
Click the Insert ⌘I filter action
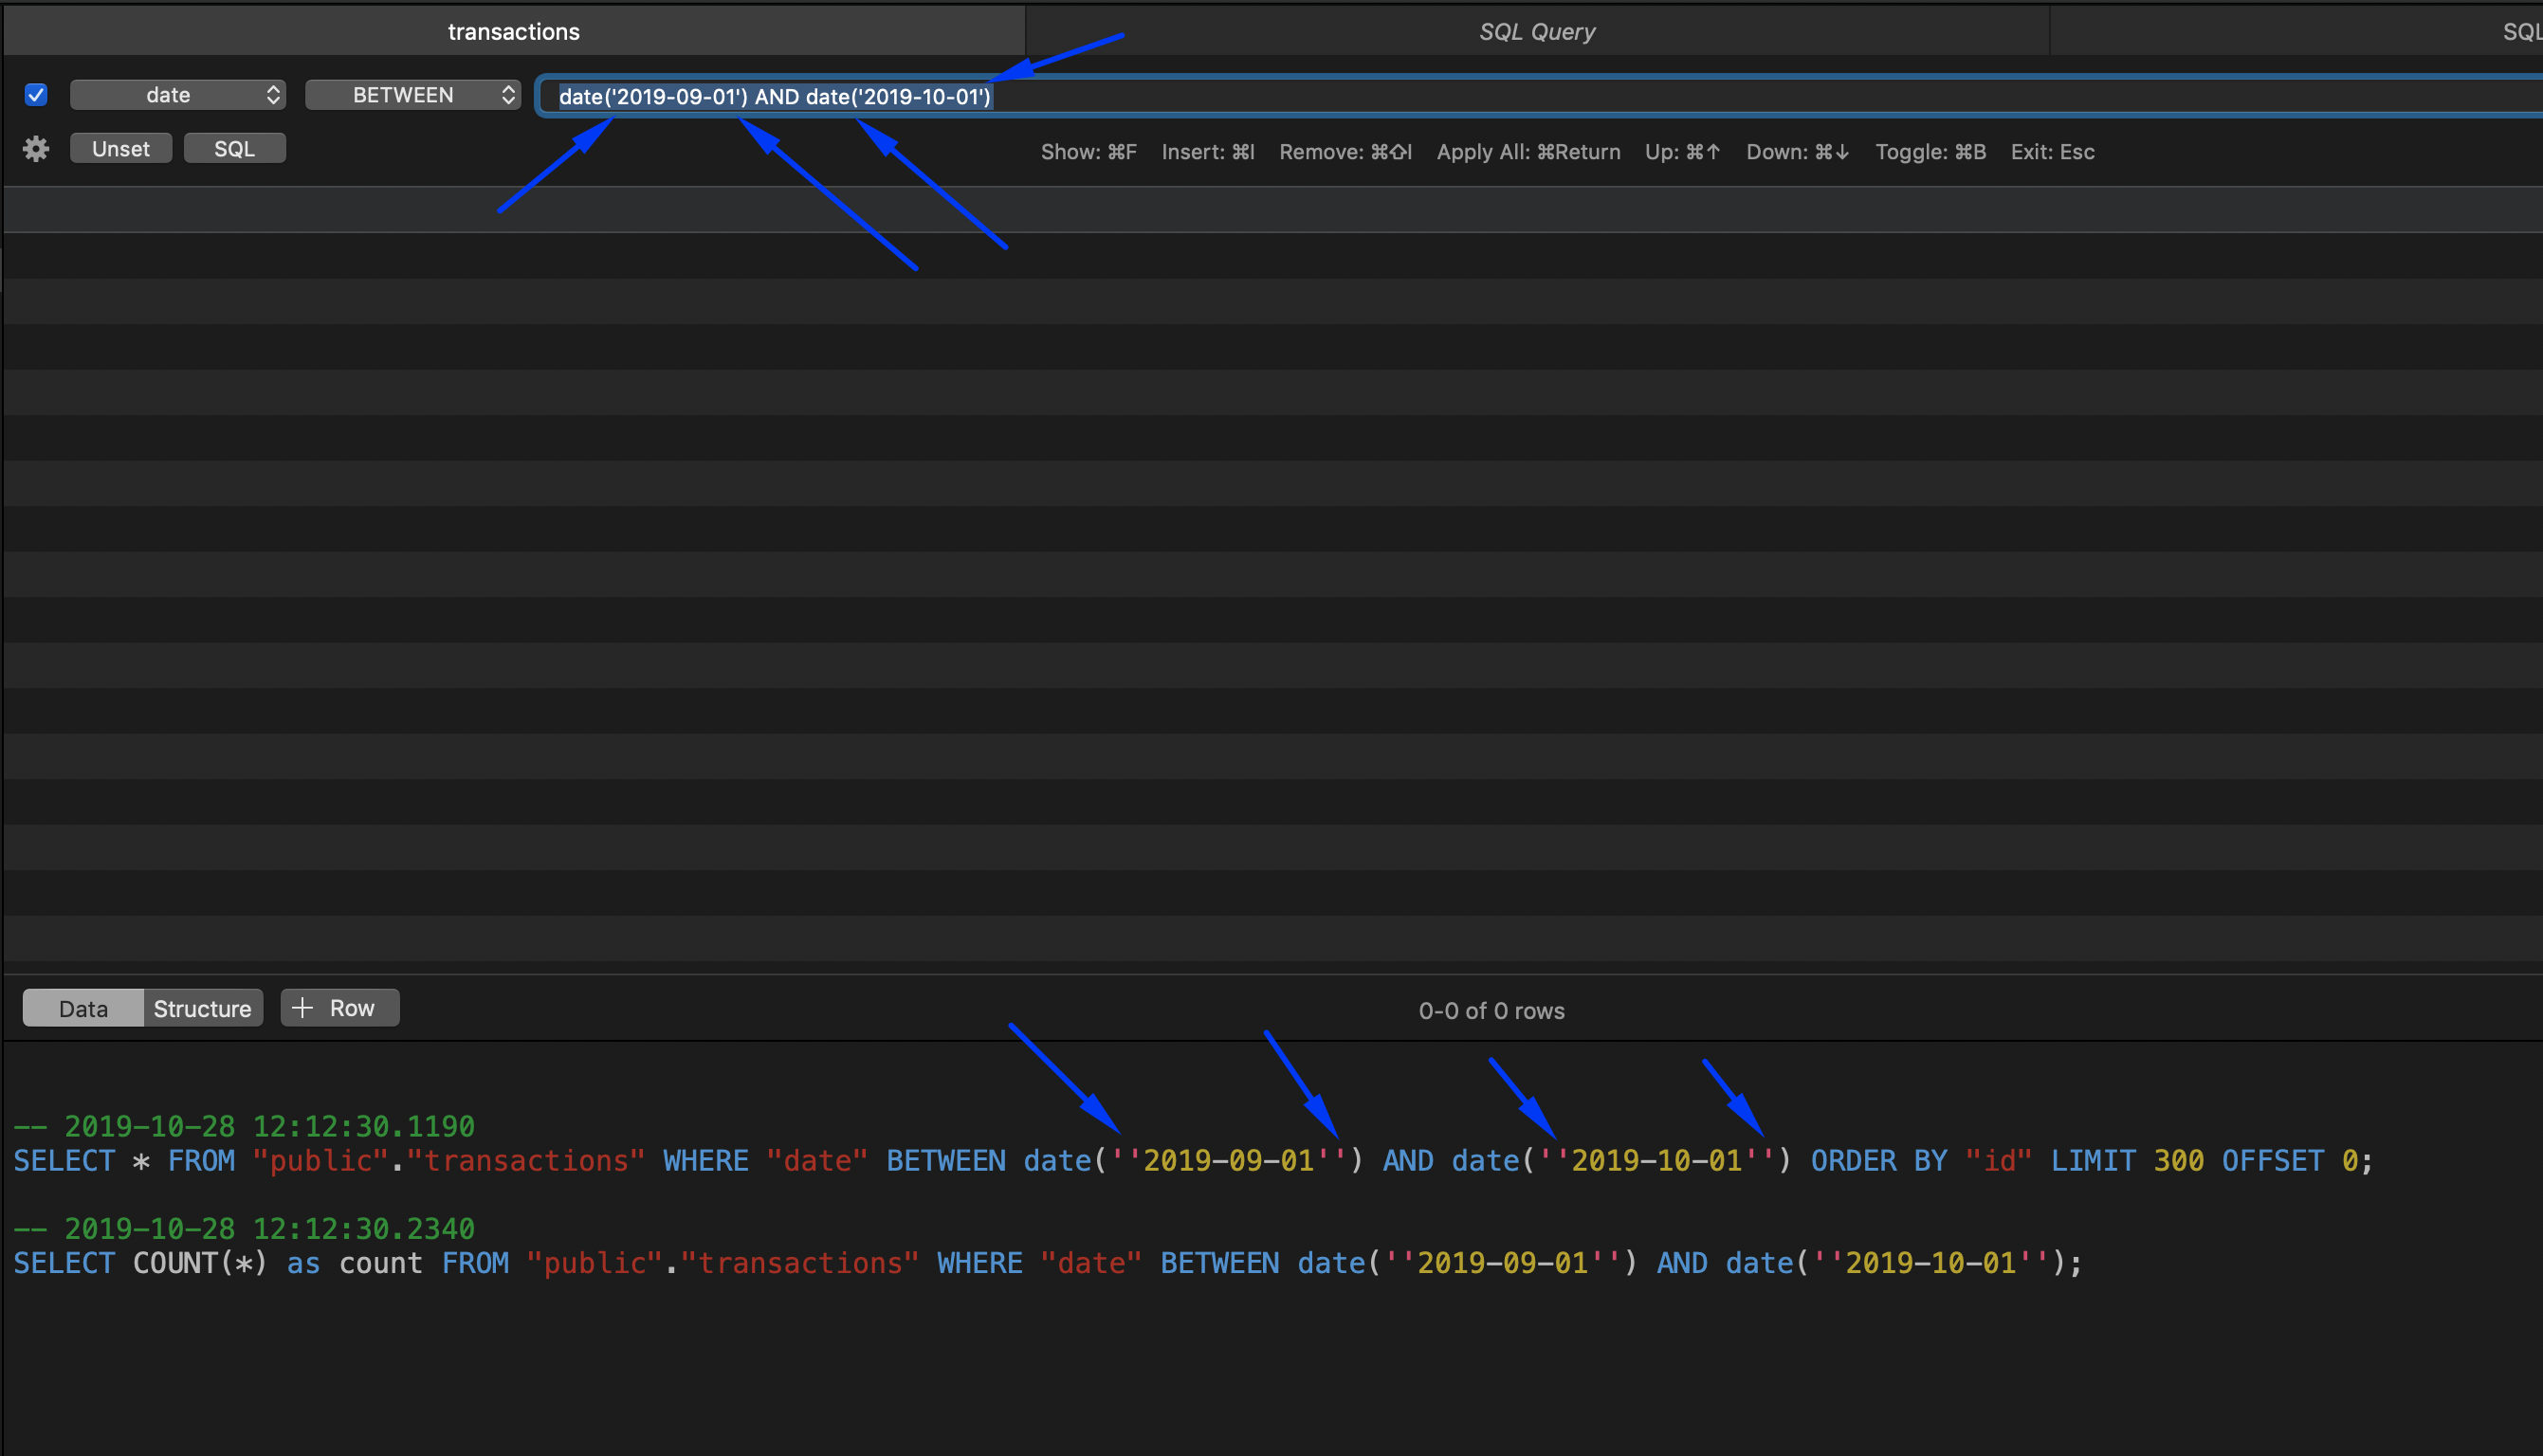click(x=1206, y=151)
